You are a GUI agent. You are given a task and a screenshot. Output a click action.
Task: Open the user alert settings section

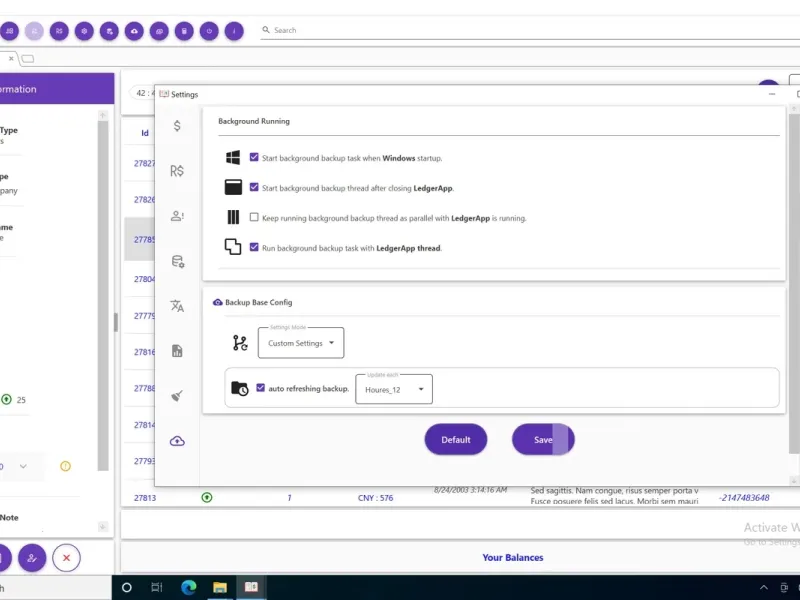point(177,216)
